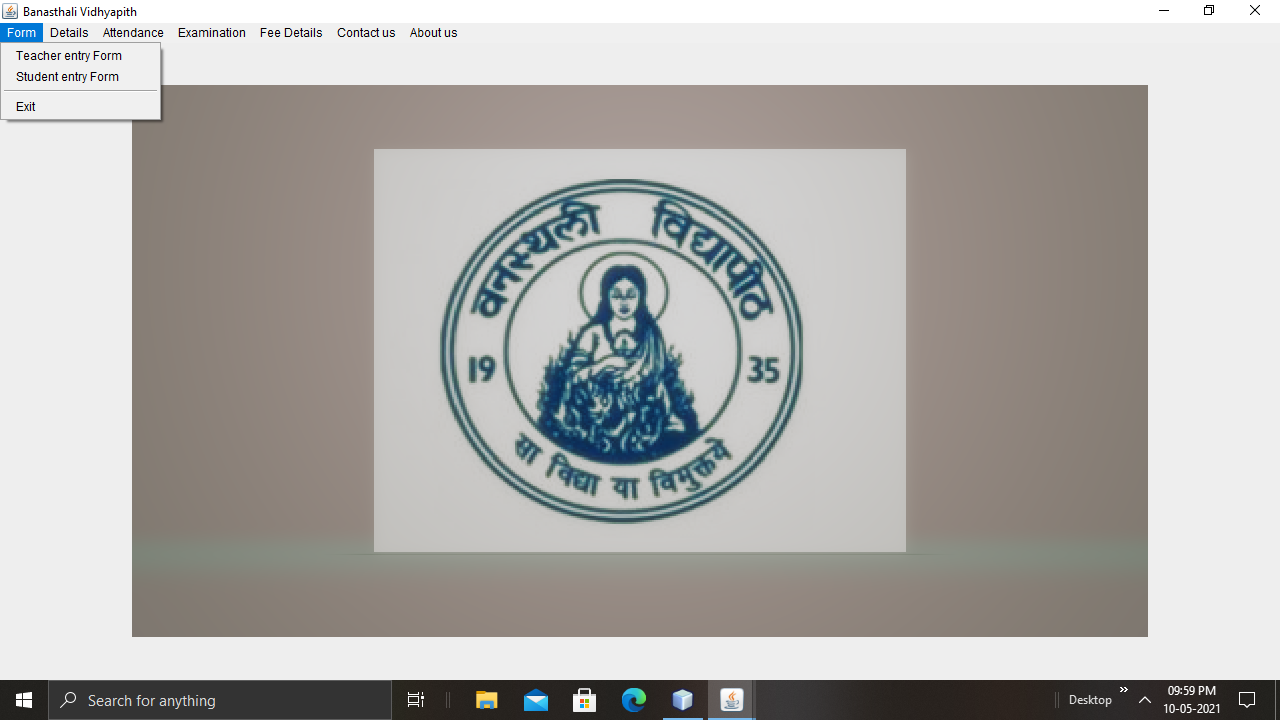Screen dimensions: 1280x720
Task: Open the Mail app from the taskbar
Action: click(x=536, y=700)
